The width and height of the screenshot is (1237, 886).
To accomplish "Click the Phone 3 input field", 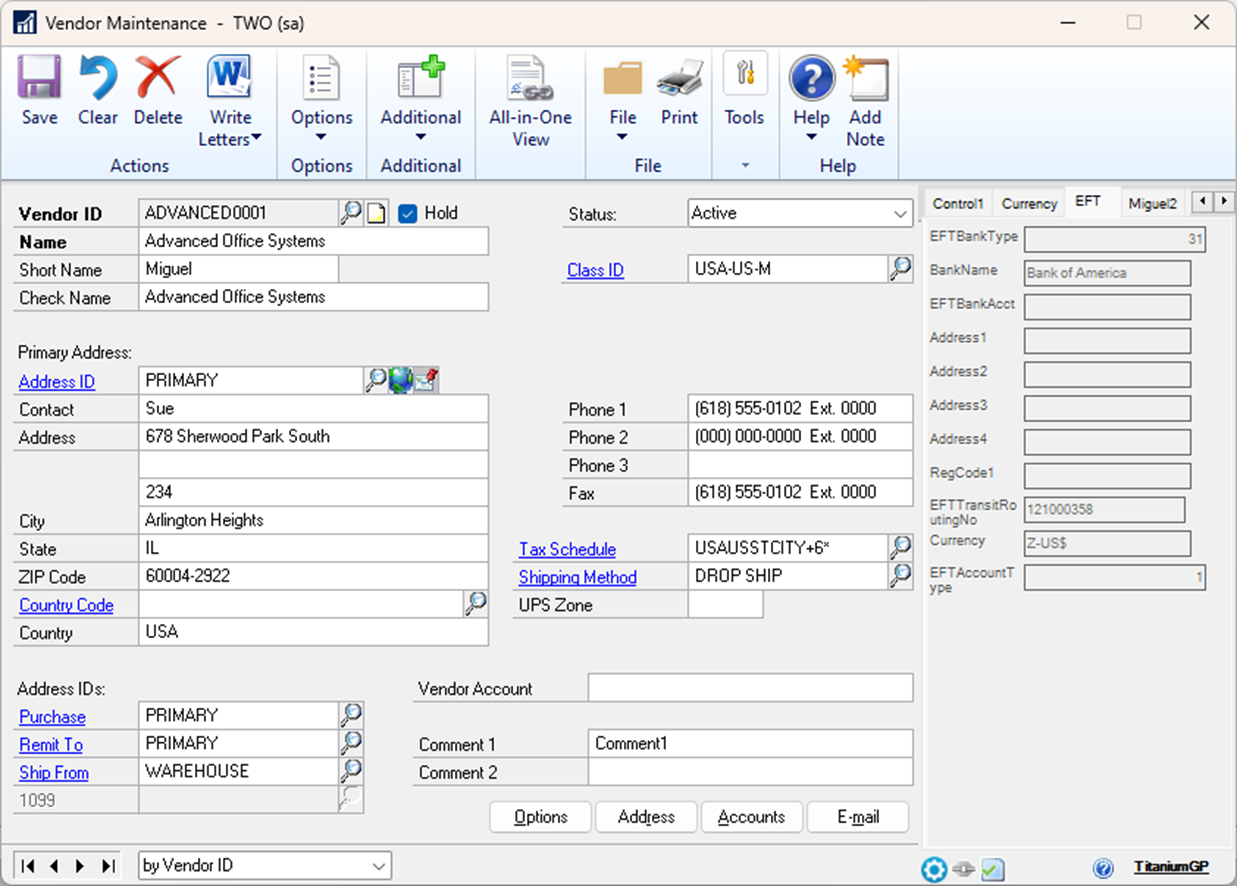I will tap(800, 464).
